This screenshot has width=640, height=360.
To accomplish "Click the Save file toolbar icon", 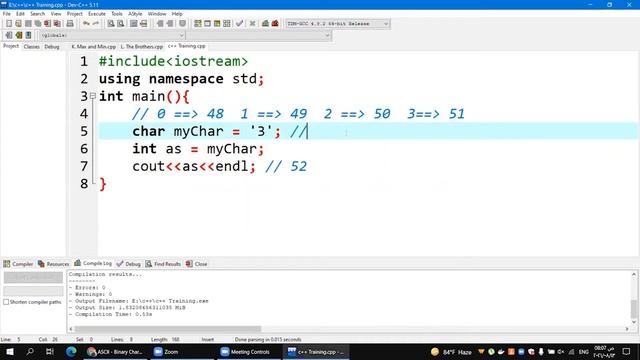I will [28, 24].
